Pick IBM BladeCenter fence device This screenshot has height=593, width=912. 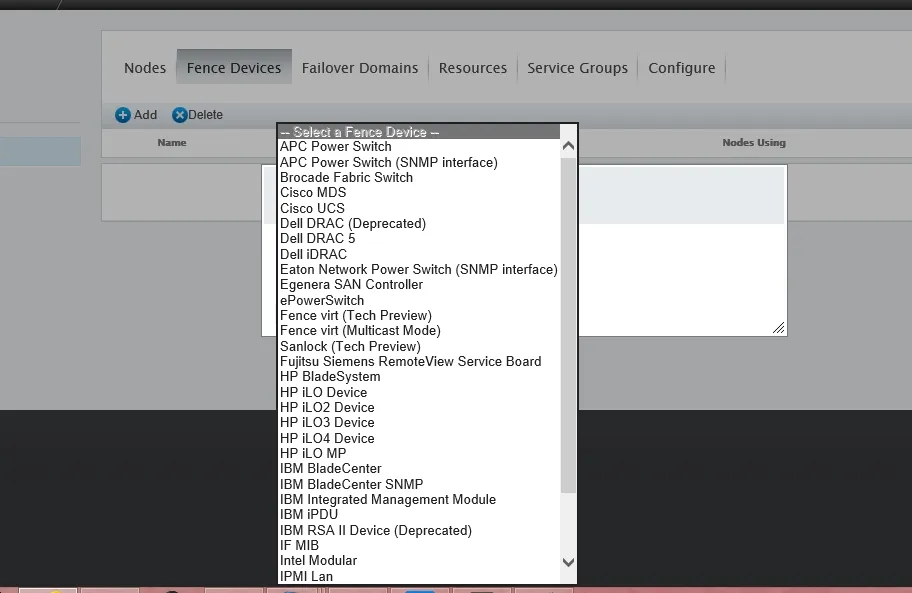[419, 468]
